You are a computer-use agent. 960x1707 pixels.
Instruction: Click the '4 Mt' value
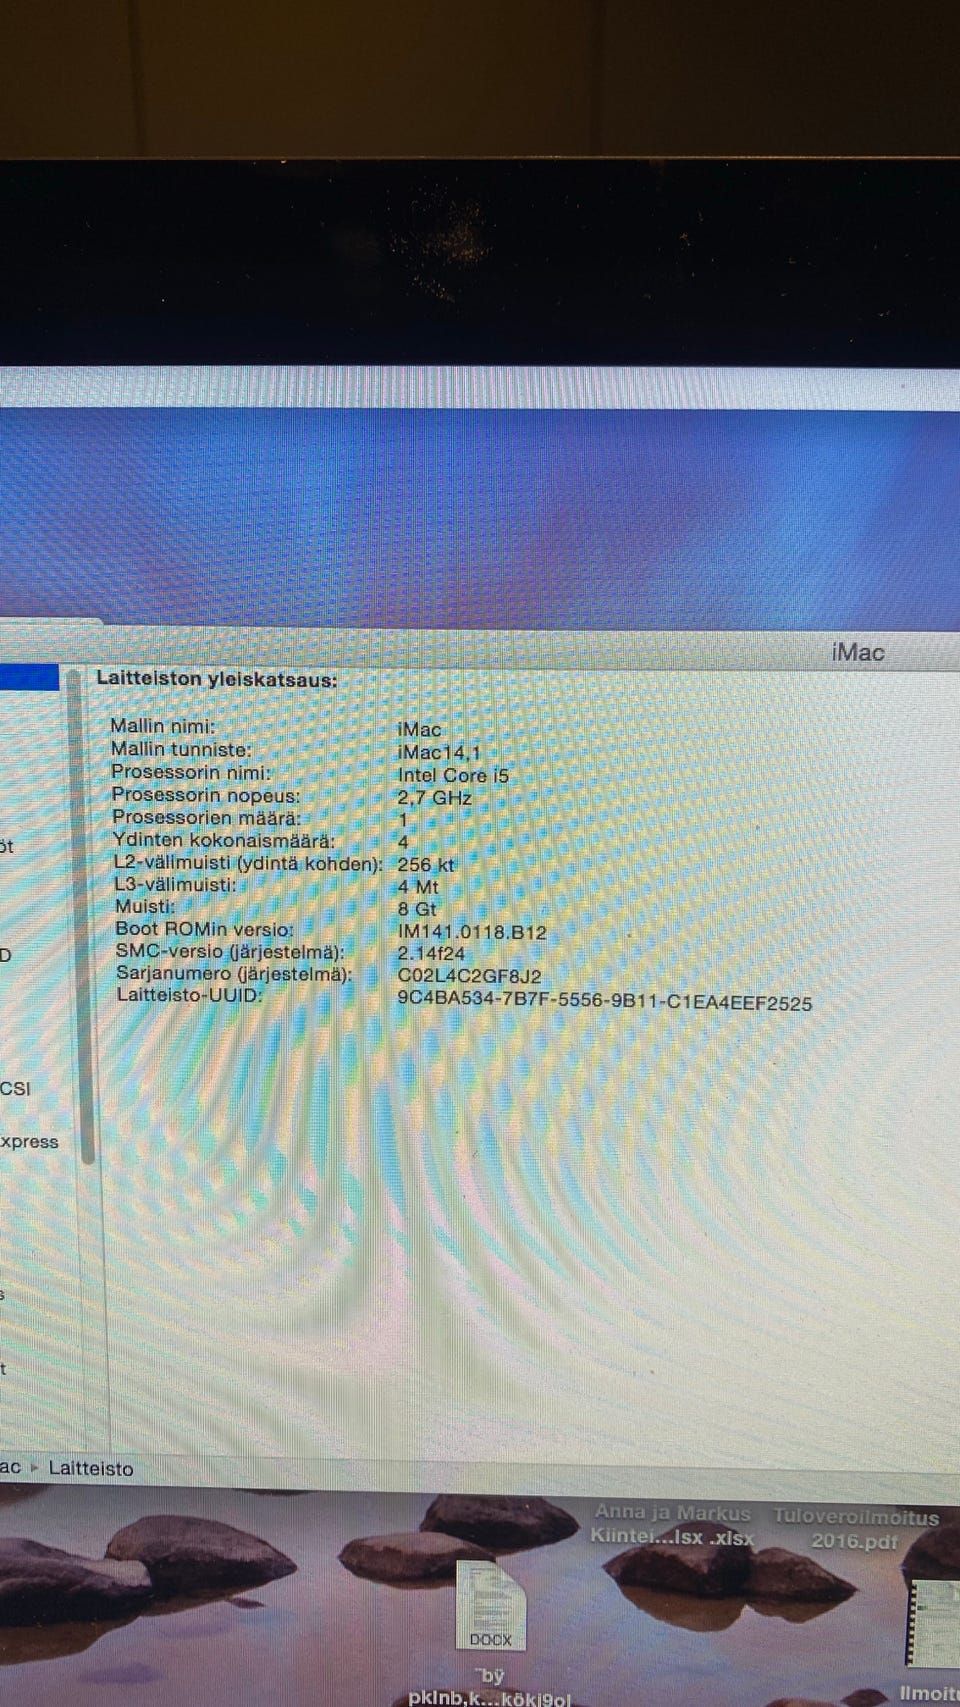pyautogui.click(x=418, y=887)
